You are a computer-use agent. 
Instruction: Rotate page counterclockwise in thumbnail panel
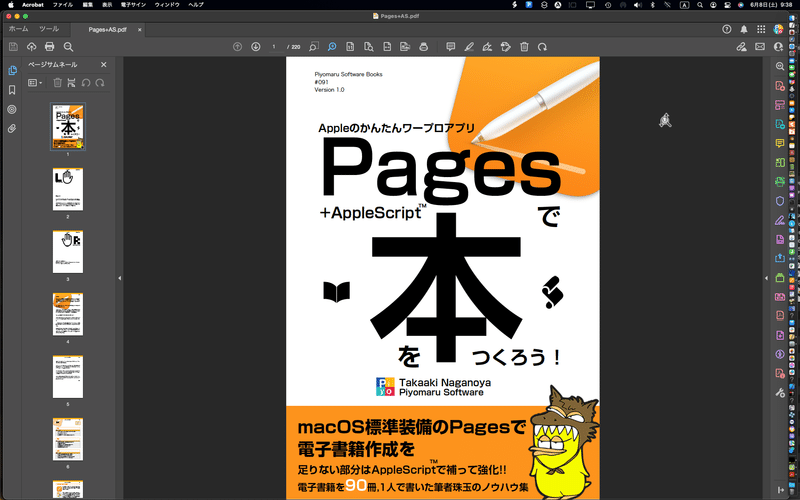point(86,83)
